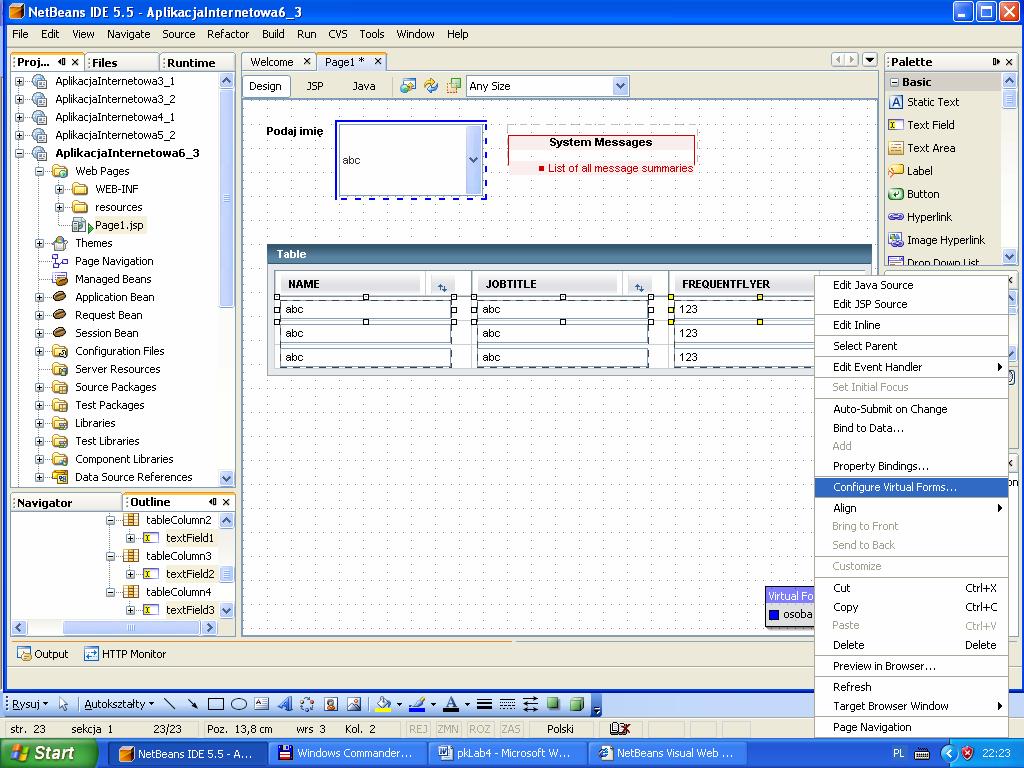Viewport: 1024px width, 768px height.
Task: Click the Show Virtual Forms toolbar icon
Action: click(453, 86)
